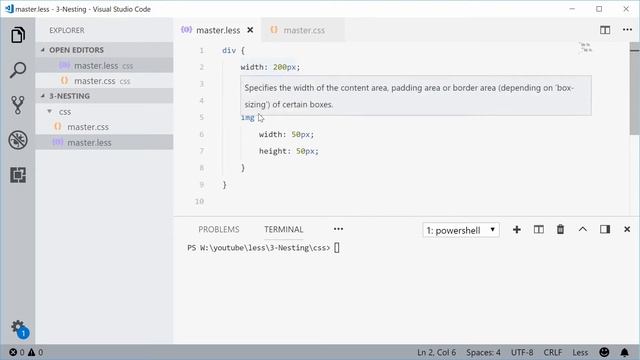Viewport: 640px width, 360px height.
Task: Switch to the master.css editor tab
Action: pos(303,30)
